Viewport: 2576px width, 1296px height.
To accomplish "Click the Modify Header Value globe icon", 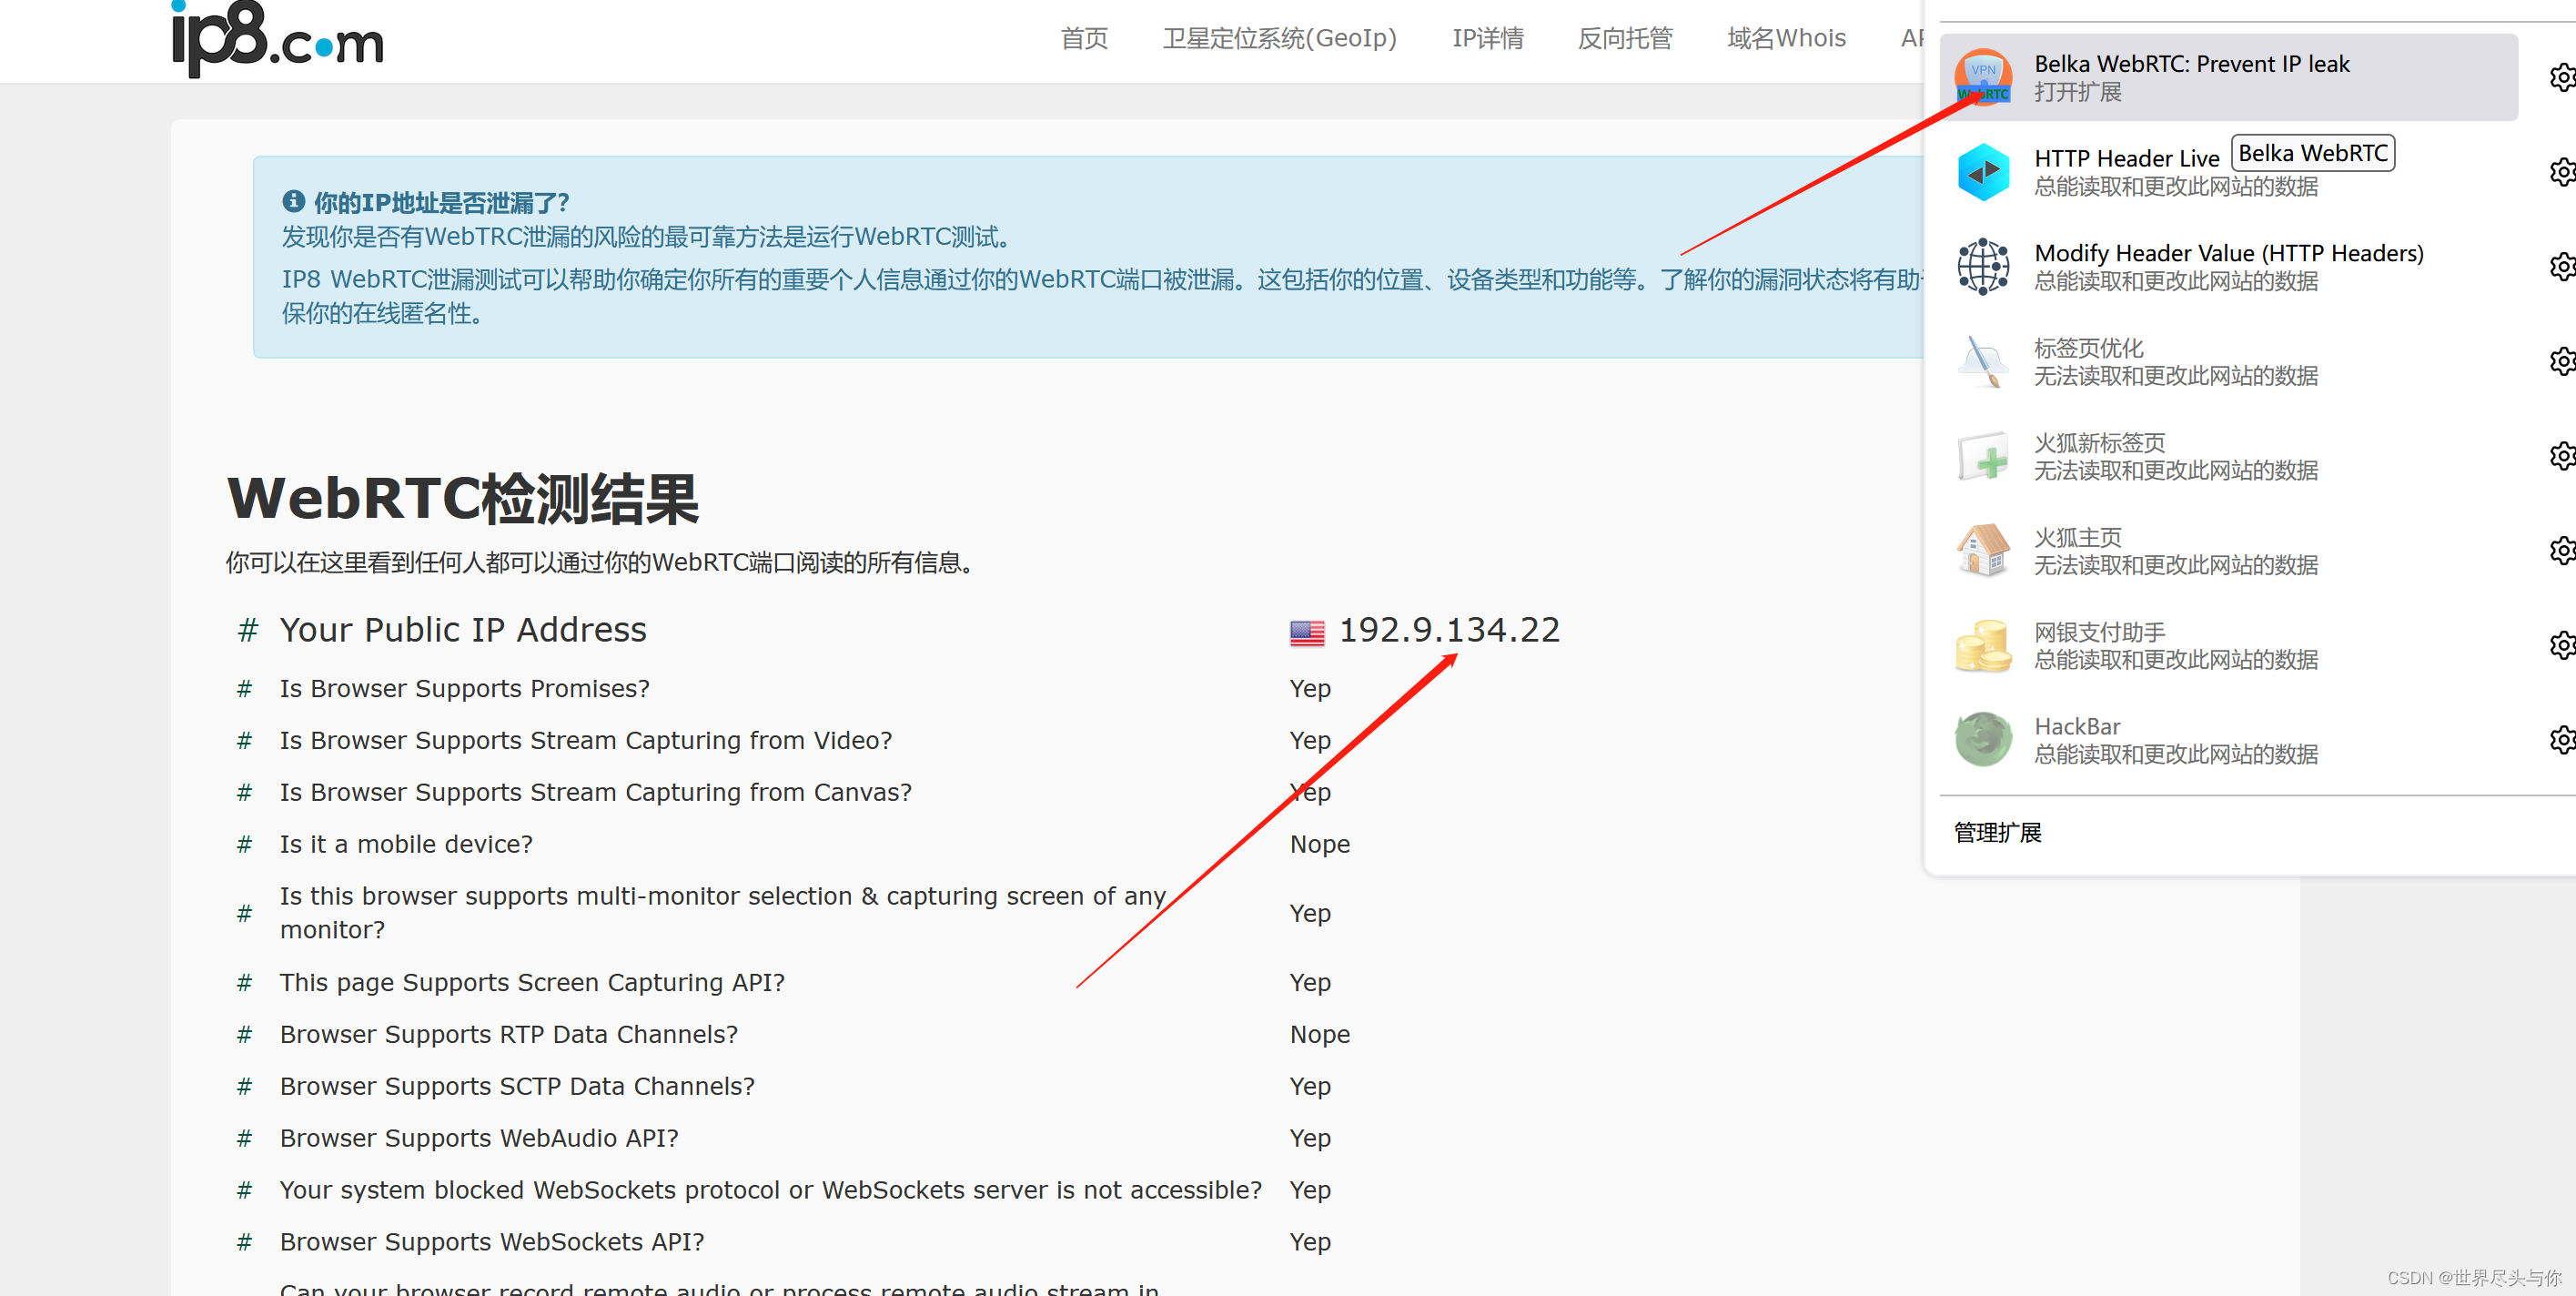I will coord(1982,266).
